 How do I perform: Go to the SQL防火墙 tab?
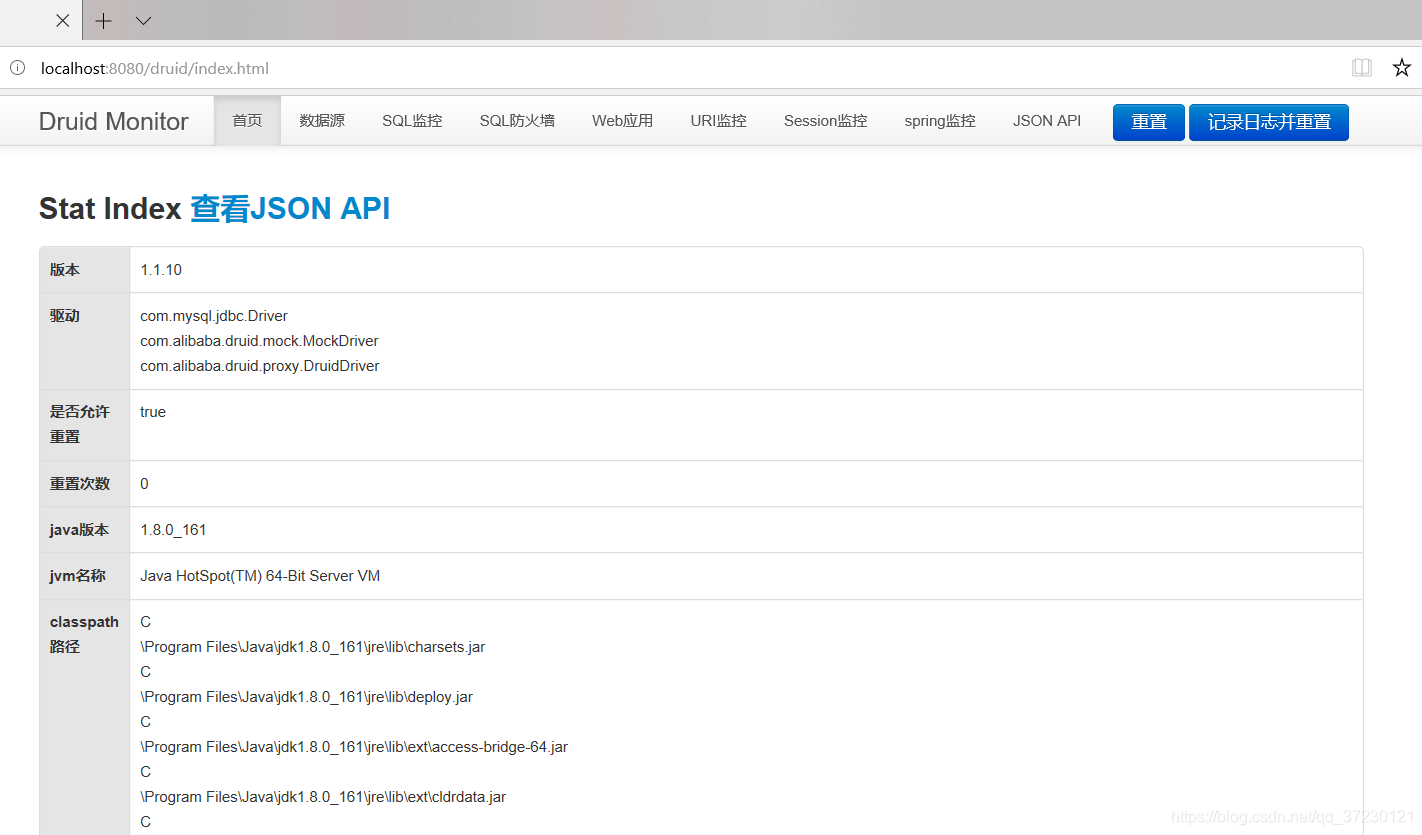517,121
